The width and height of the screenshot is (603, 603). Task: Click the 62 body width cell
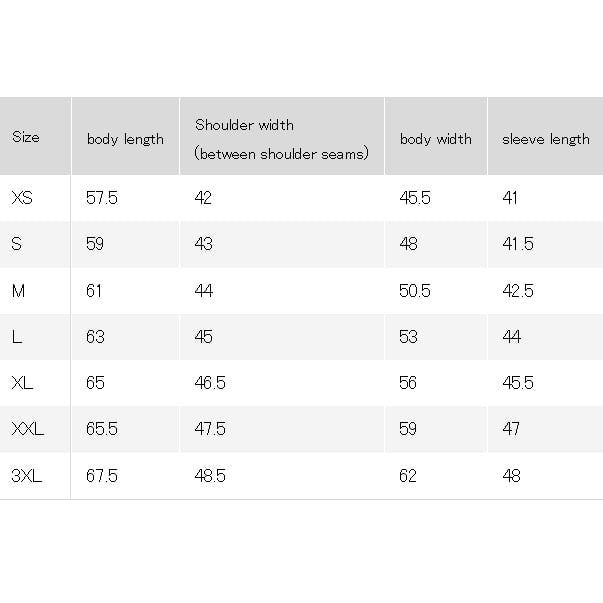tap(408, 476)
